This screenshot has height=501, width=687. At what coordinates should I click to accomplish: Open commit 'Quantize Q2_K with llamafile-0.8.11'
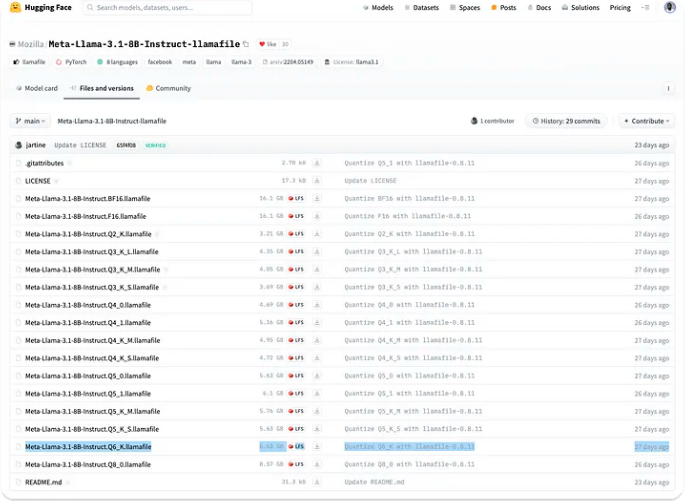click(409, 234)
